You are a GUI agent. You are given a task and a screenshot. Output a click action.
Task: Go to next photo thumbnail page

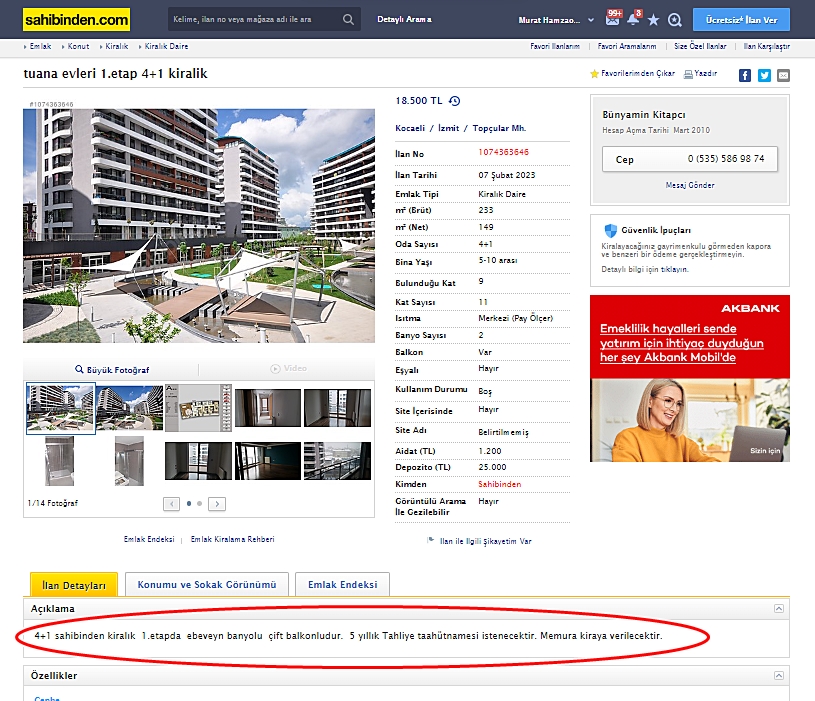click(x=217, y=504)
